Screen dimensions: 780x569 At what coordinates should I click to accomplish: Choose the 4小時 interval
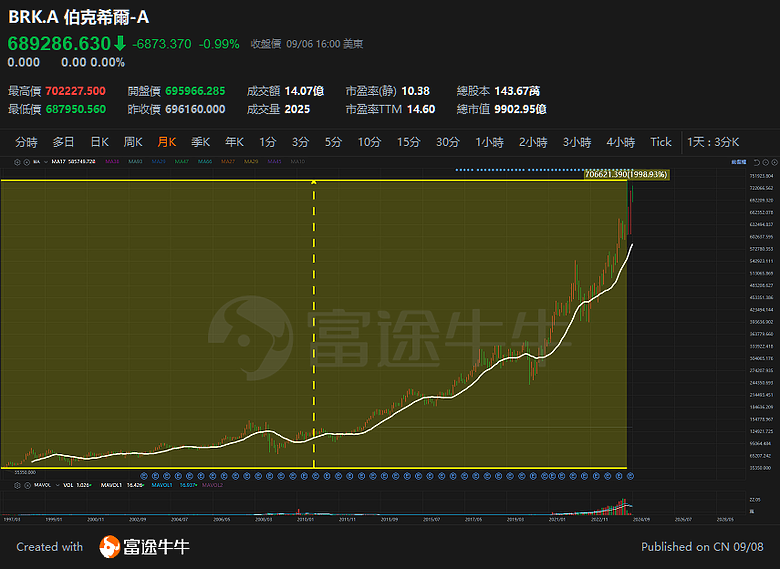[x=621, y=142]
